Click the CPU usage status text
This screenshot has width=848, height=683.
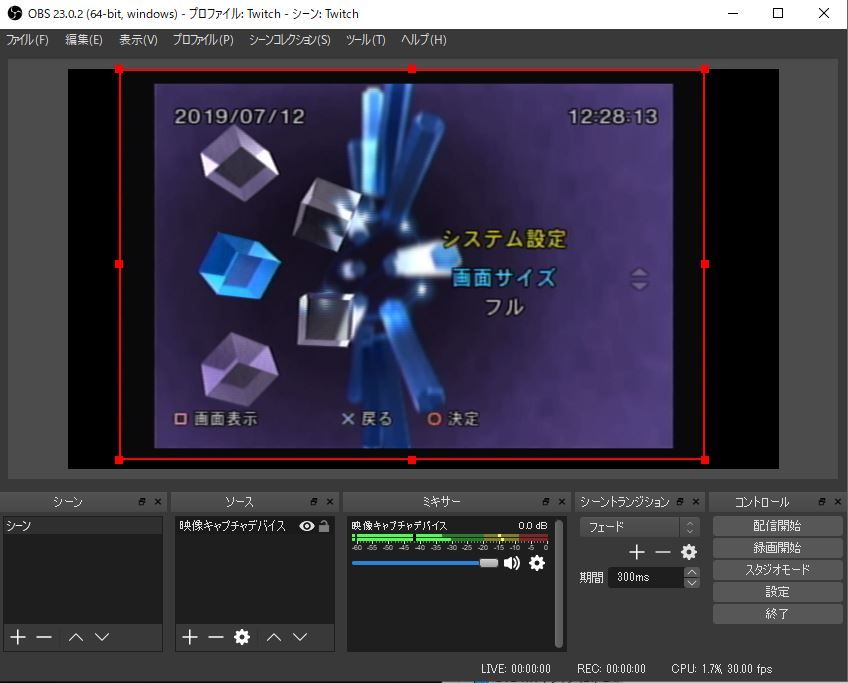coord(721,669)
